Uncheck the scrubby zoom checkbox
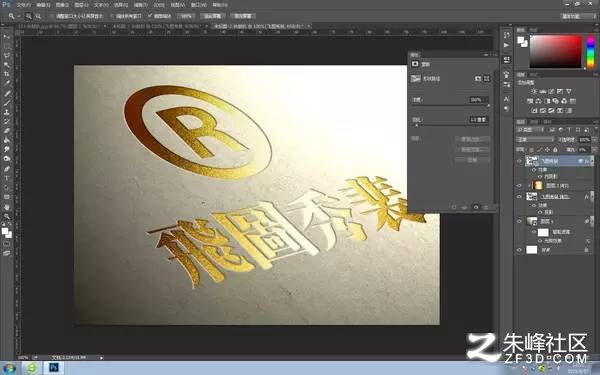The image size is (600, 375). 150,16
